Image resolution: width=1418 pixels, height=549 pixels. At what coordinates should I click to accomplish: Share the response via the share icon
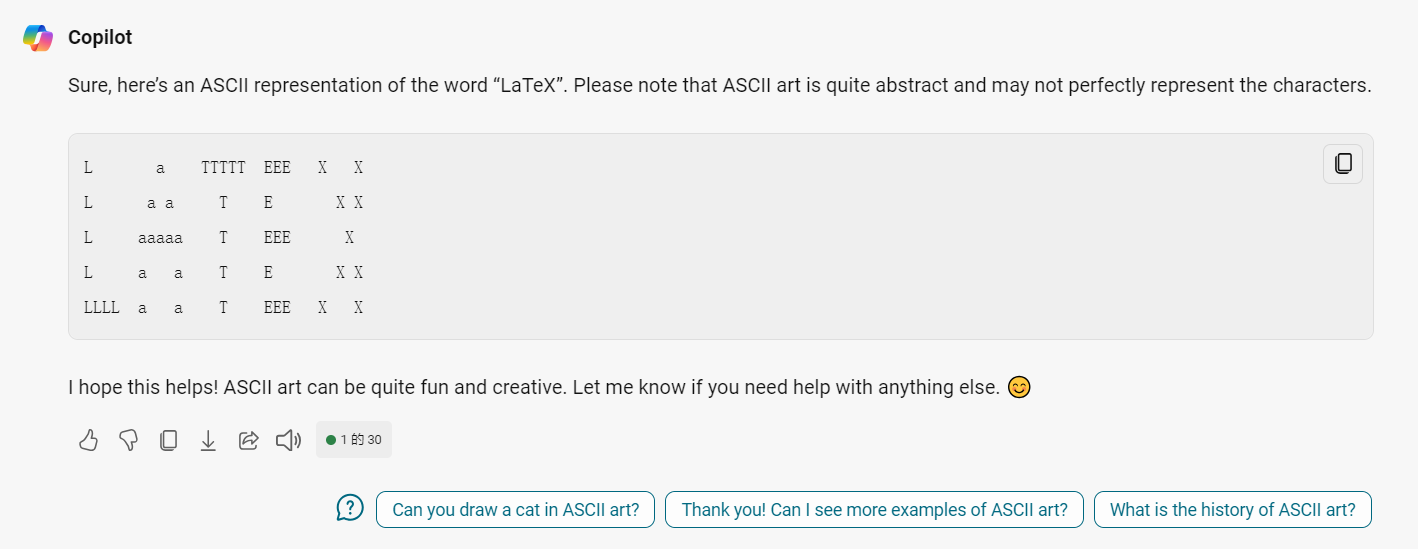tap(248, 440)
